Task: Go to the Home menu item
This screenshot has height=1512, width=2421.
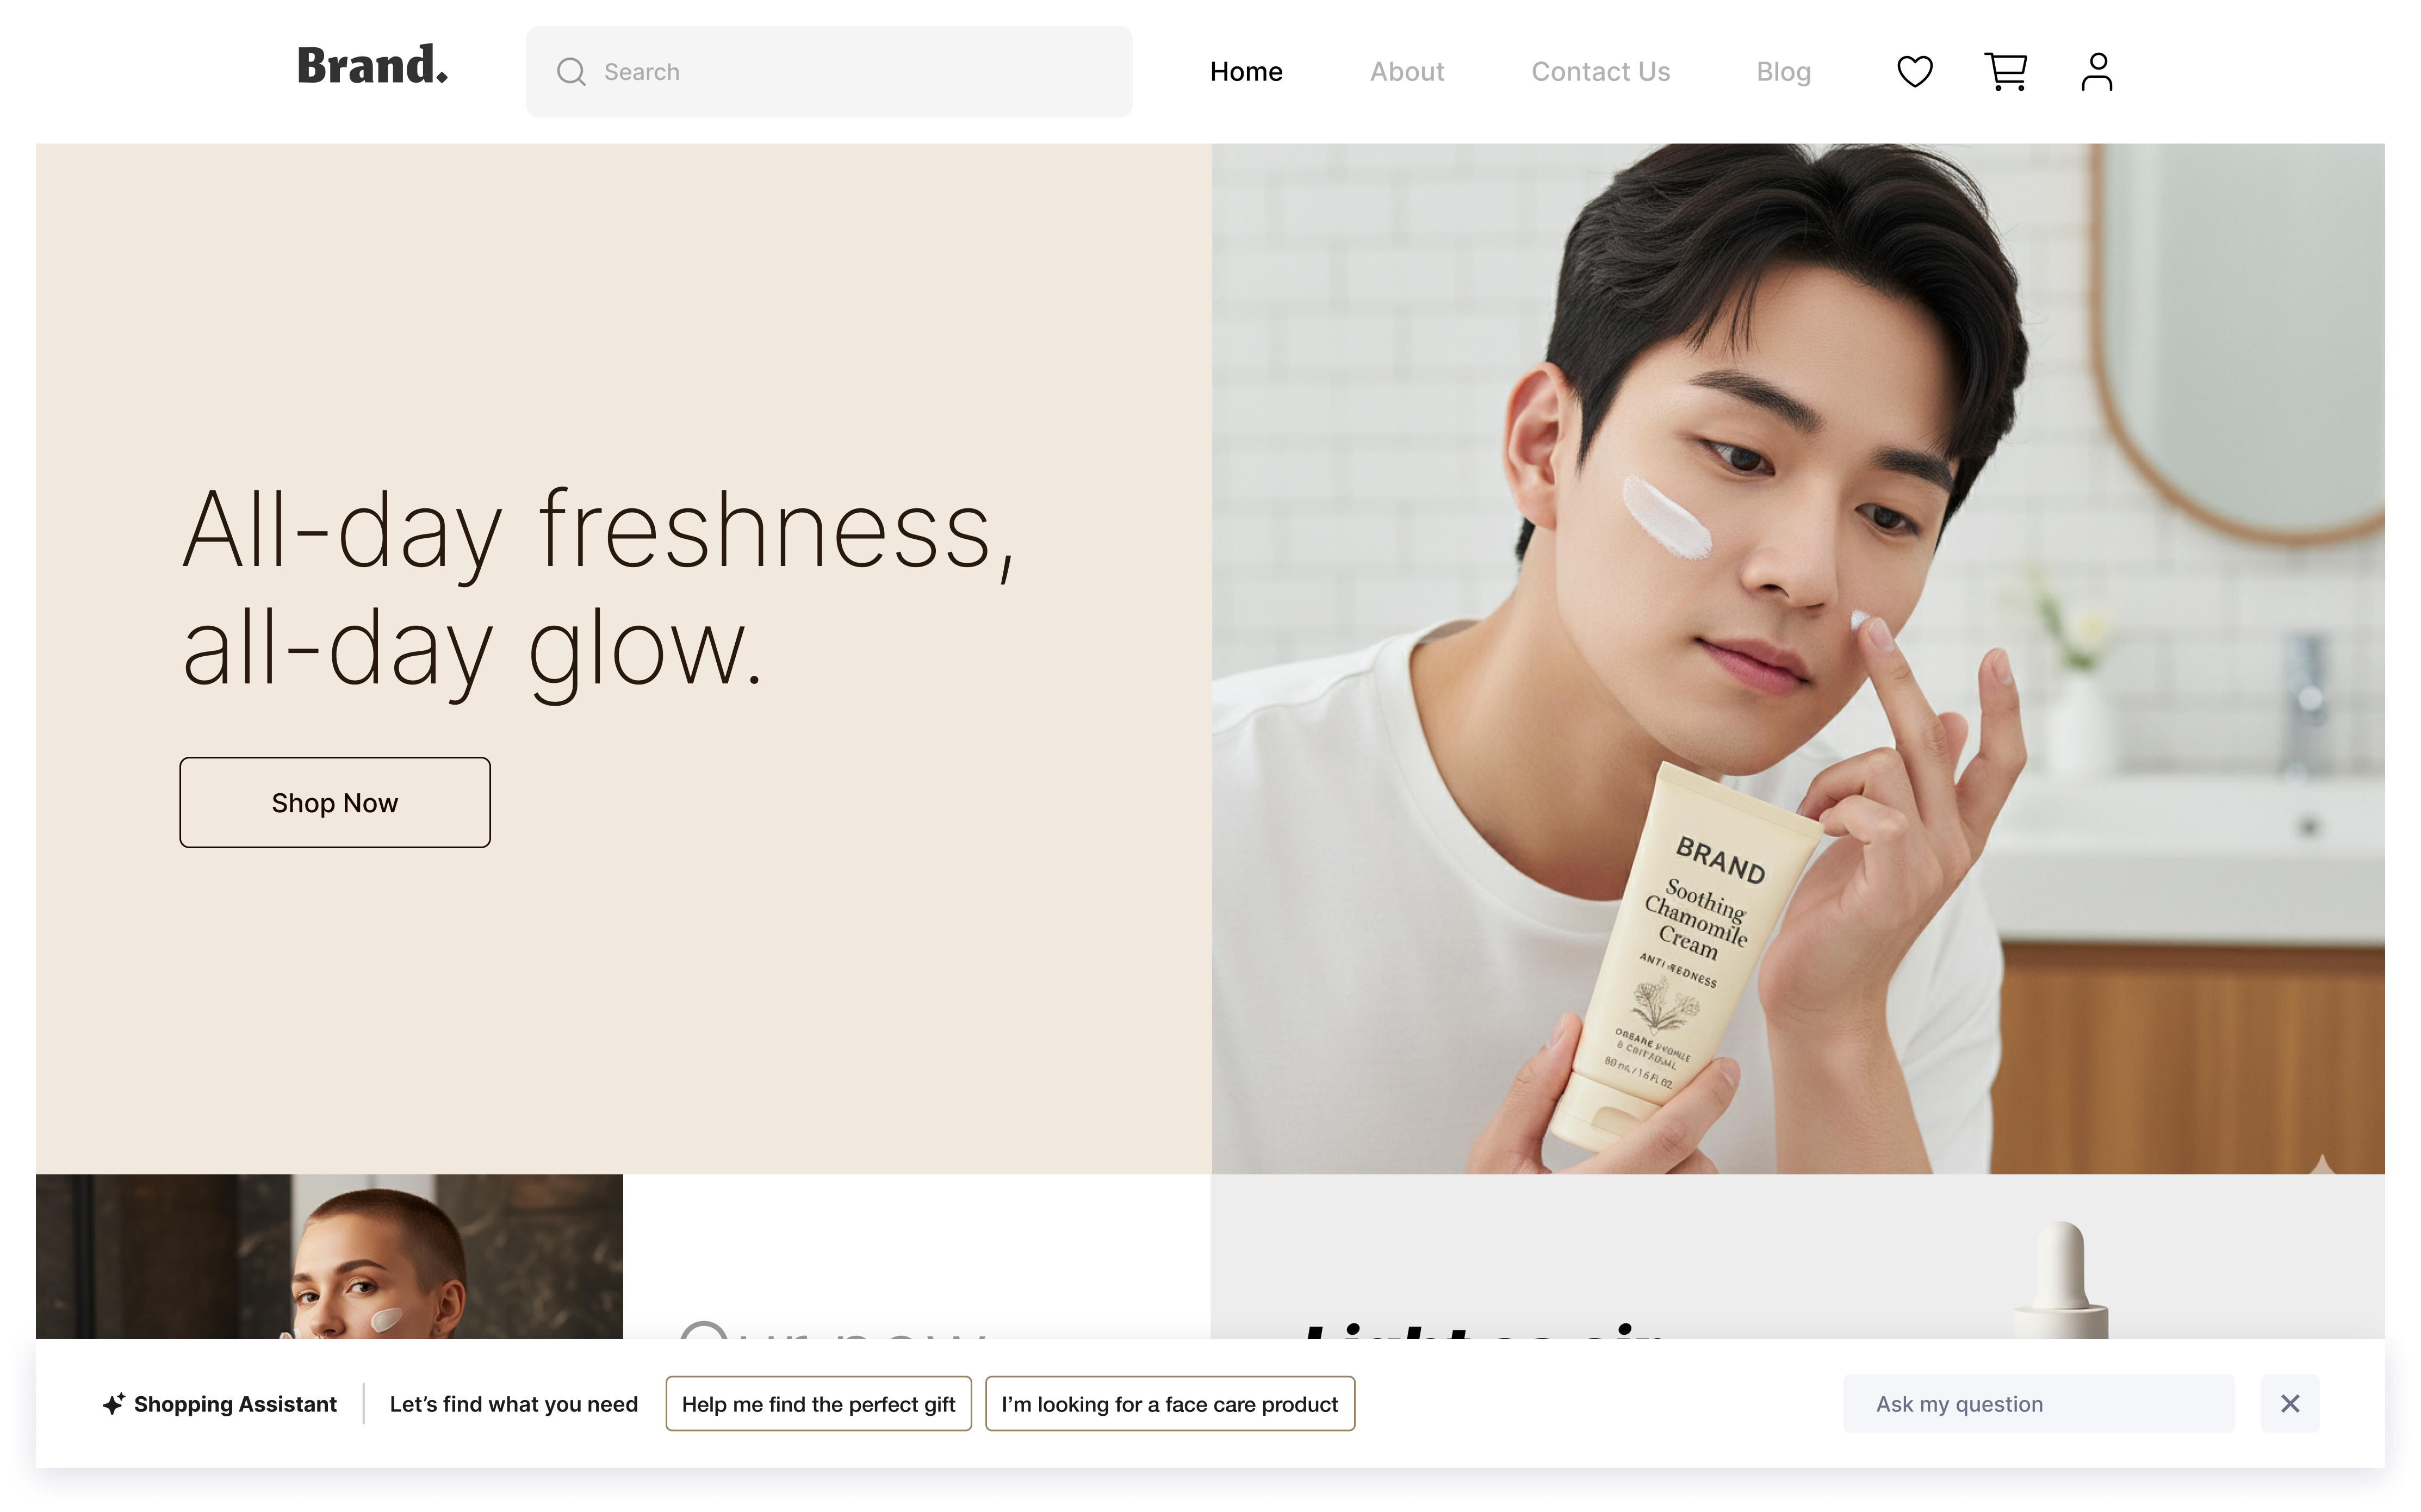Action: [x=1245, y=72]
